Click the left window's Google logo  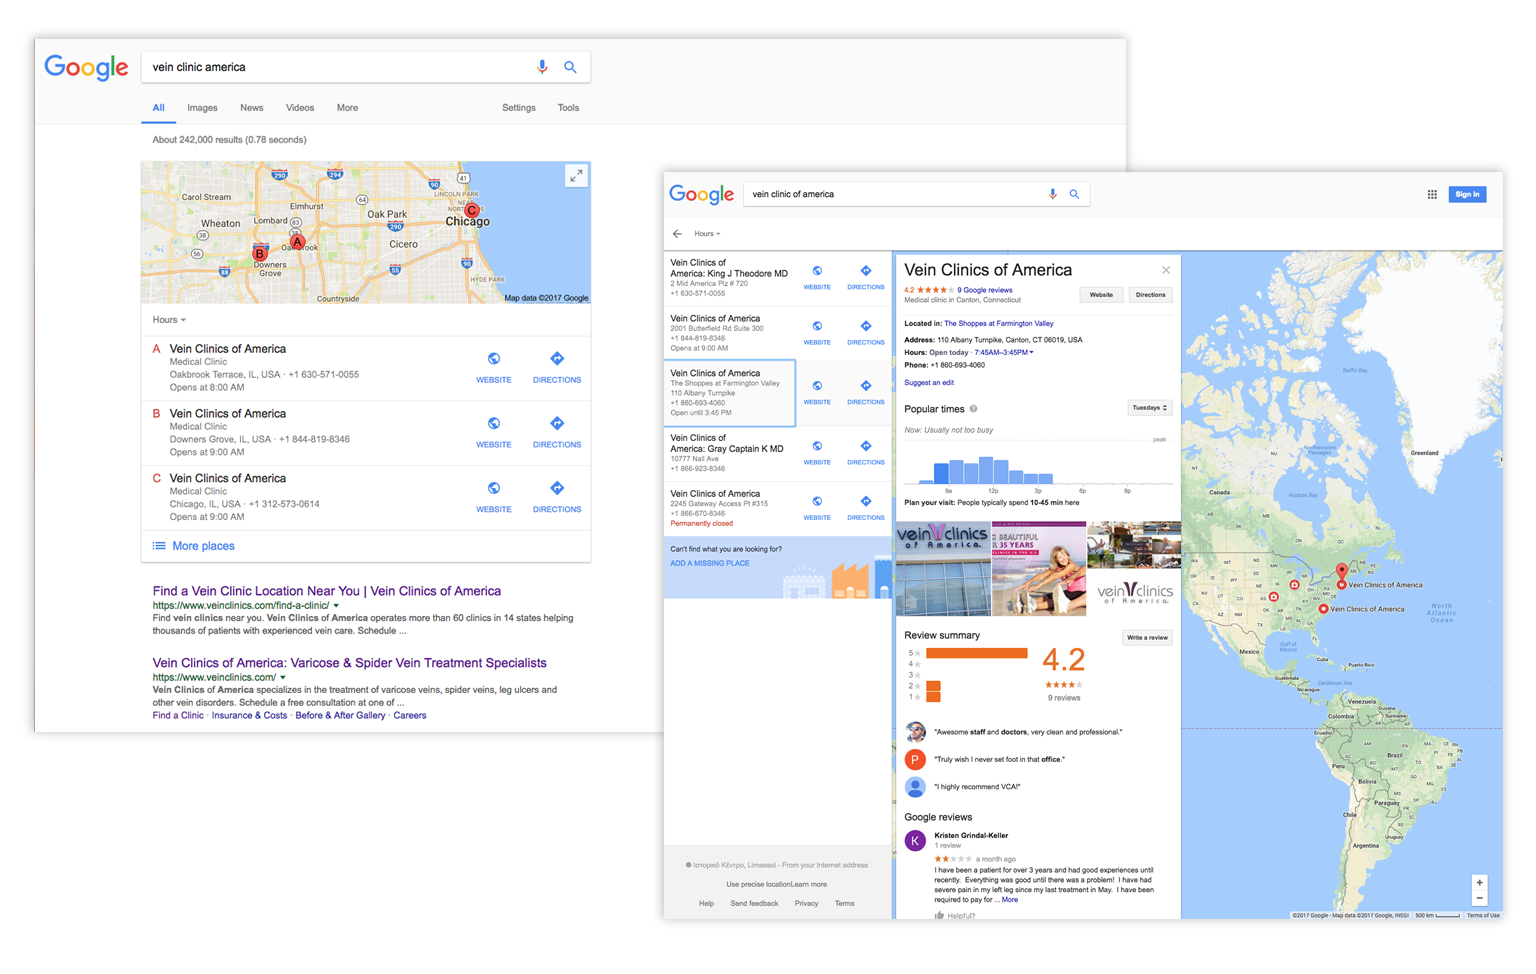coord(87,69)
